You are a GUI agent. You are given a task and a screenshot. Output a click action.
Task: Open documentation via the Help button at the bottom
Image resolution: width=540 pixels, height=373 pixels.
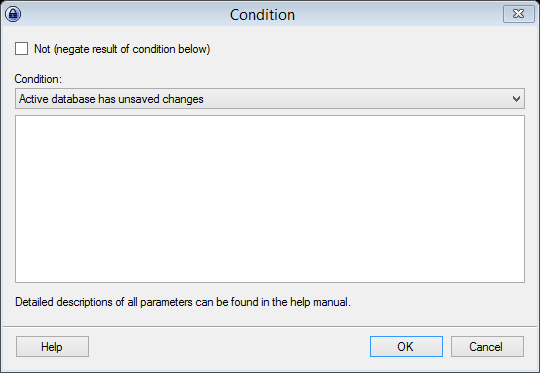tap(52, 346)
